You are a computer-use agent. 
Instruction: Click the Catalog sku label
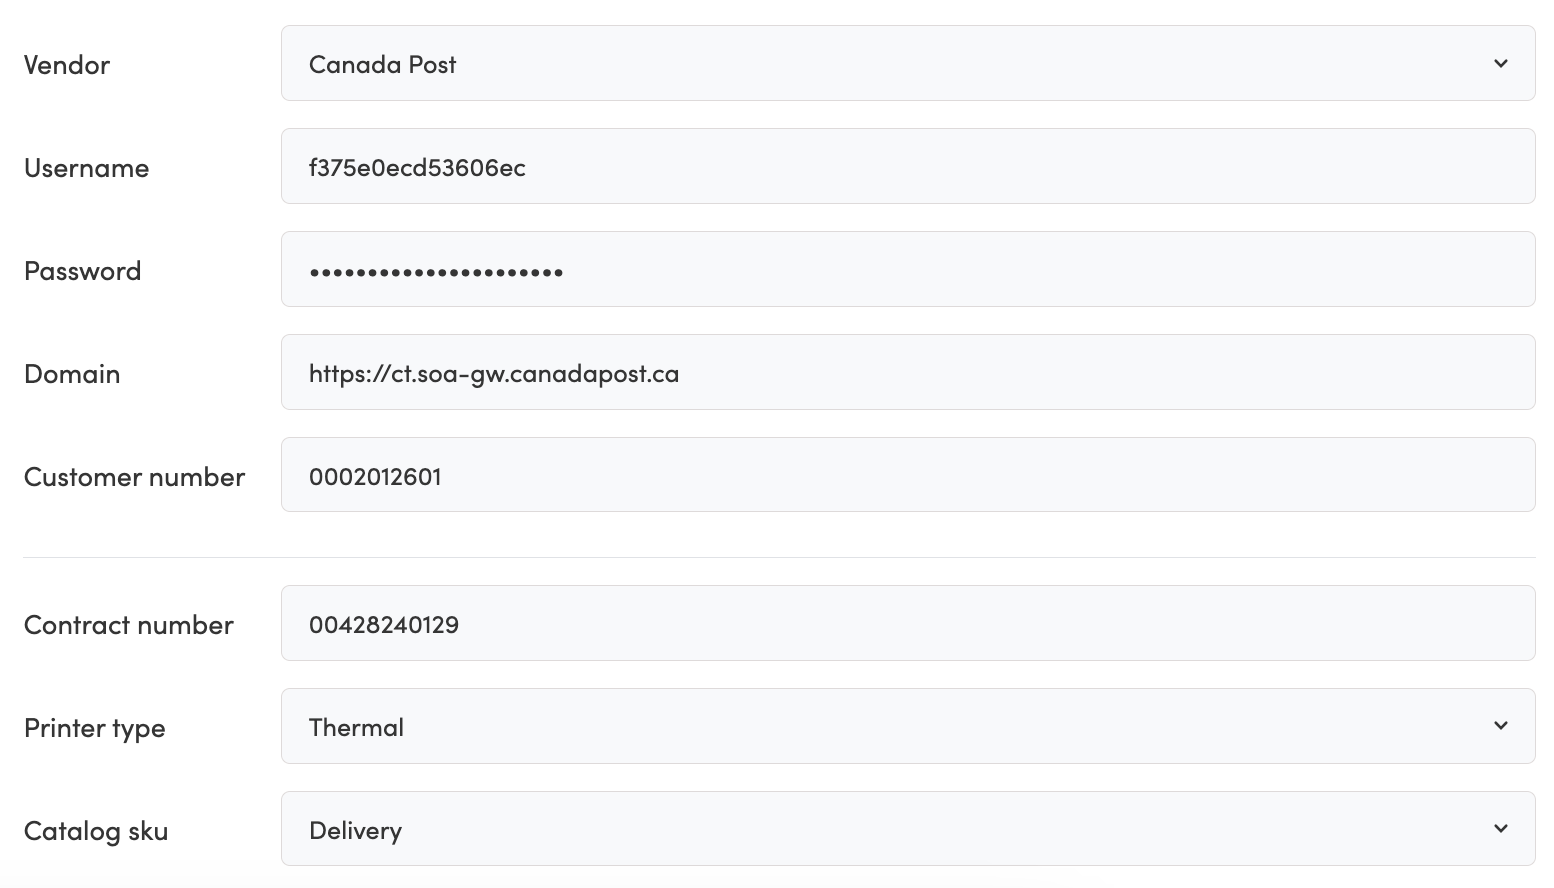coord(96,831)
